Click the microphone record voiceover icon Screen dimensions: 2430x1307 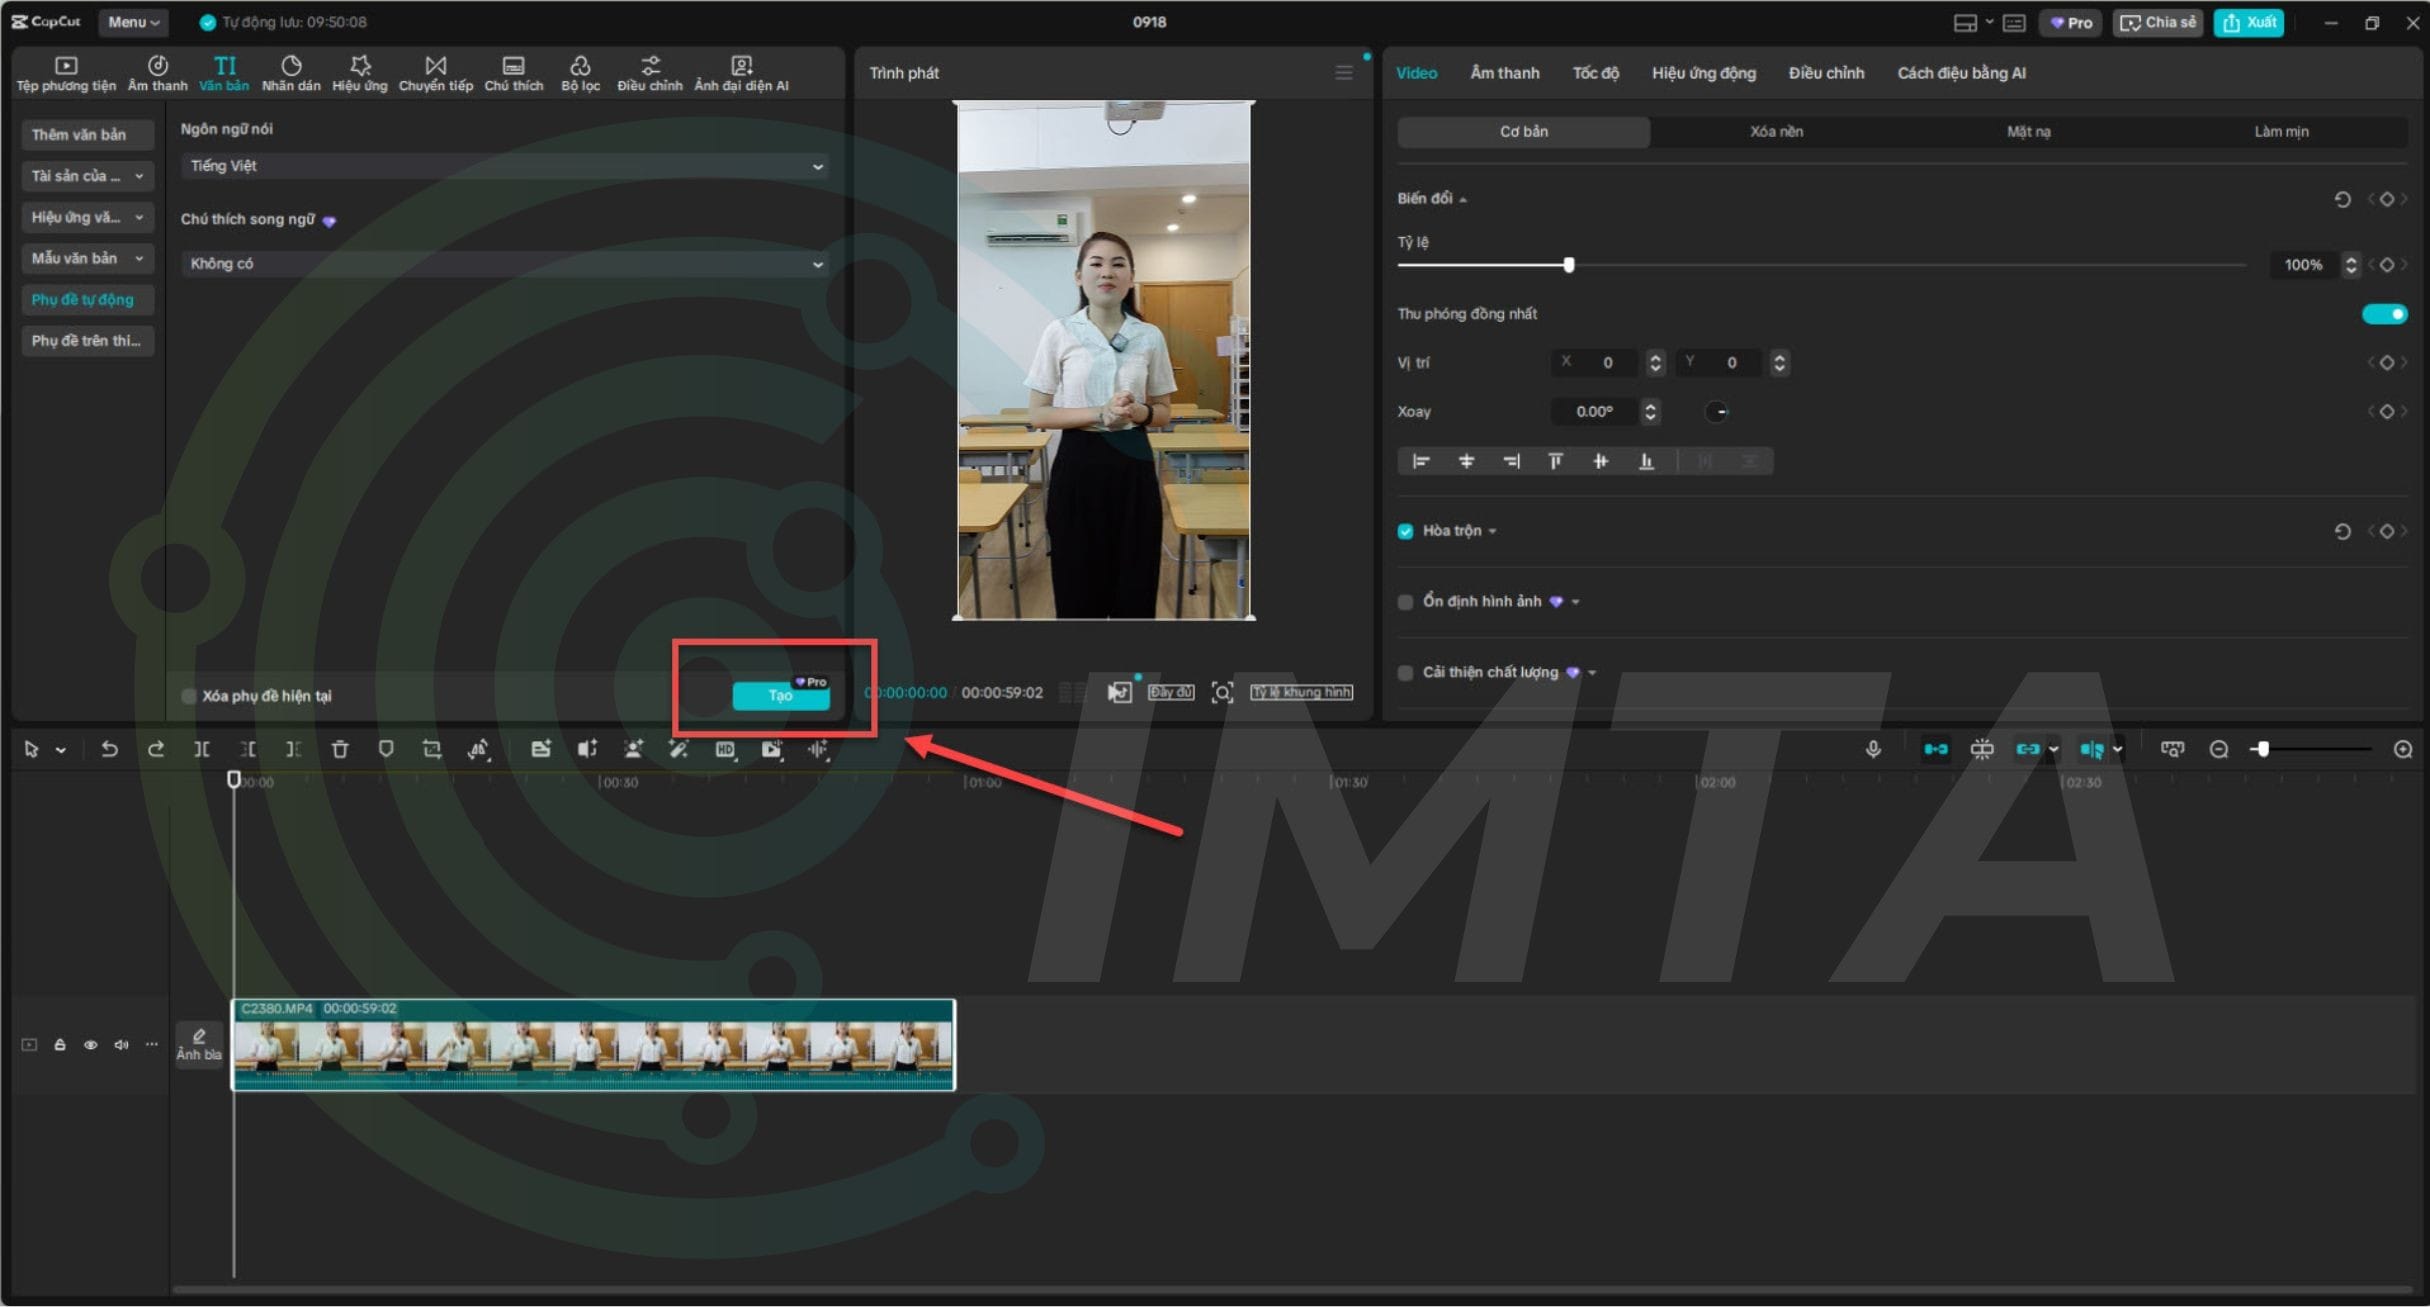(x=1873, y=749)
